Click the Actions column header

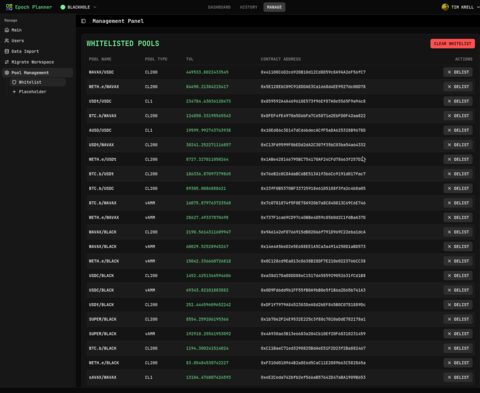[464, 59]
